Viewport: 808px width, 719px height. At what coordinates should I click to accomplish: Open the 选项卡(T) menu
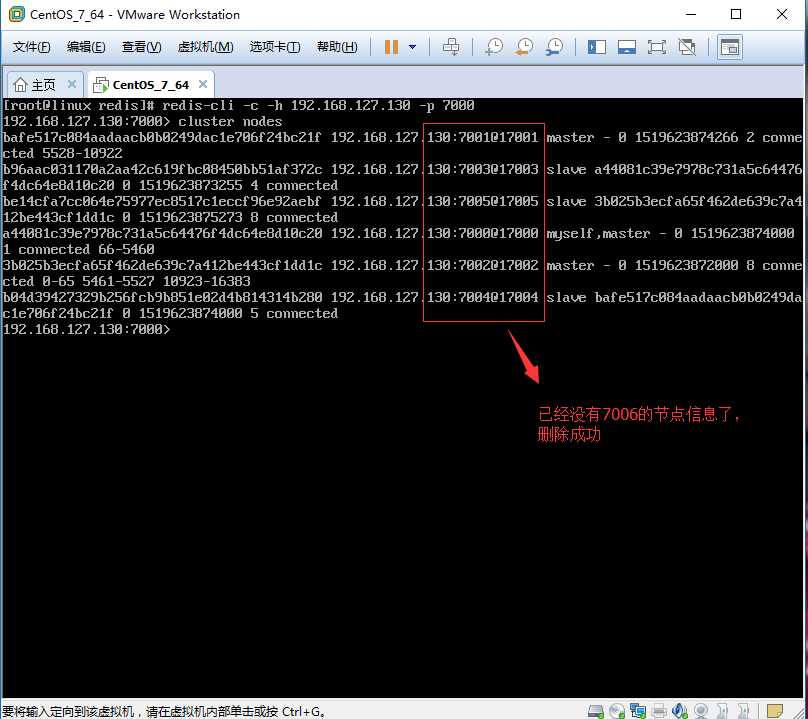click(x=275, y=47)
